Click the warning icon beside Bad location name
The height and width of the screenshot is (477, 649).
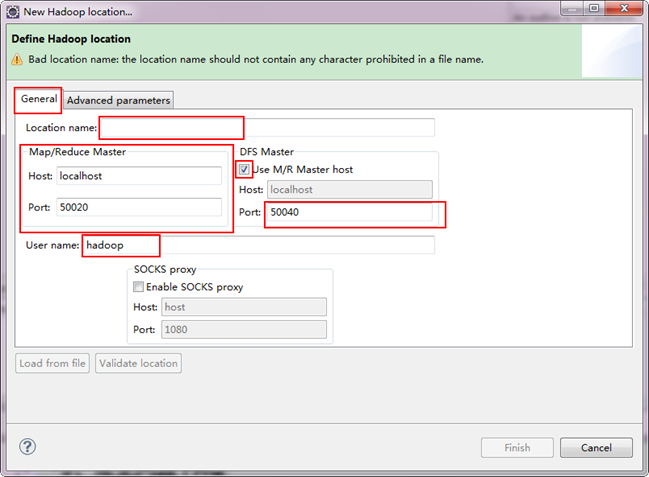[x=17, y=59]
